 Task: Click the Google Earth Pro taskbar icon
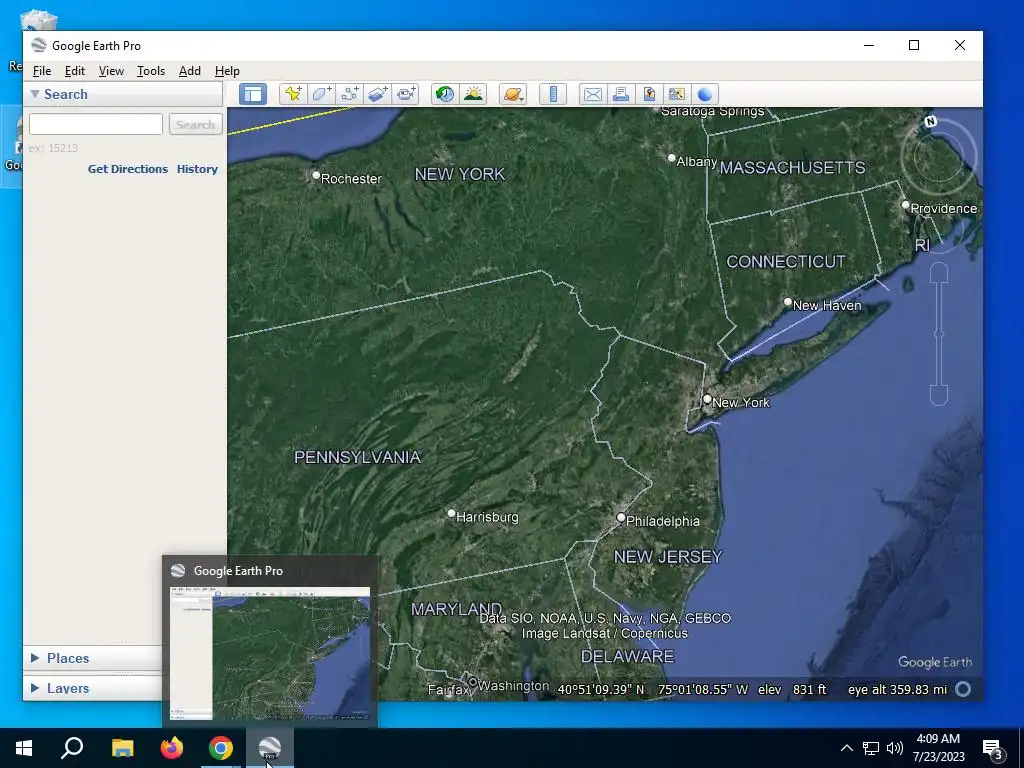click(x=270, y=748)
